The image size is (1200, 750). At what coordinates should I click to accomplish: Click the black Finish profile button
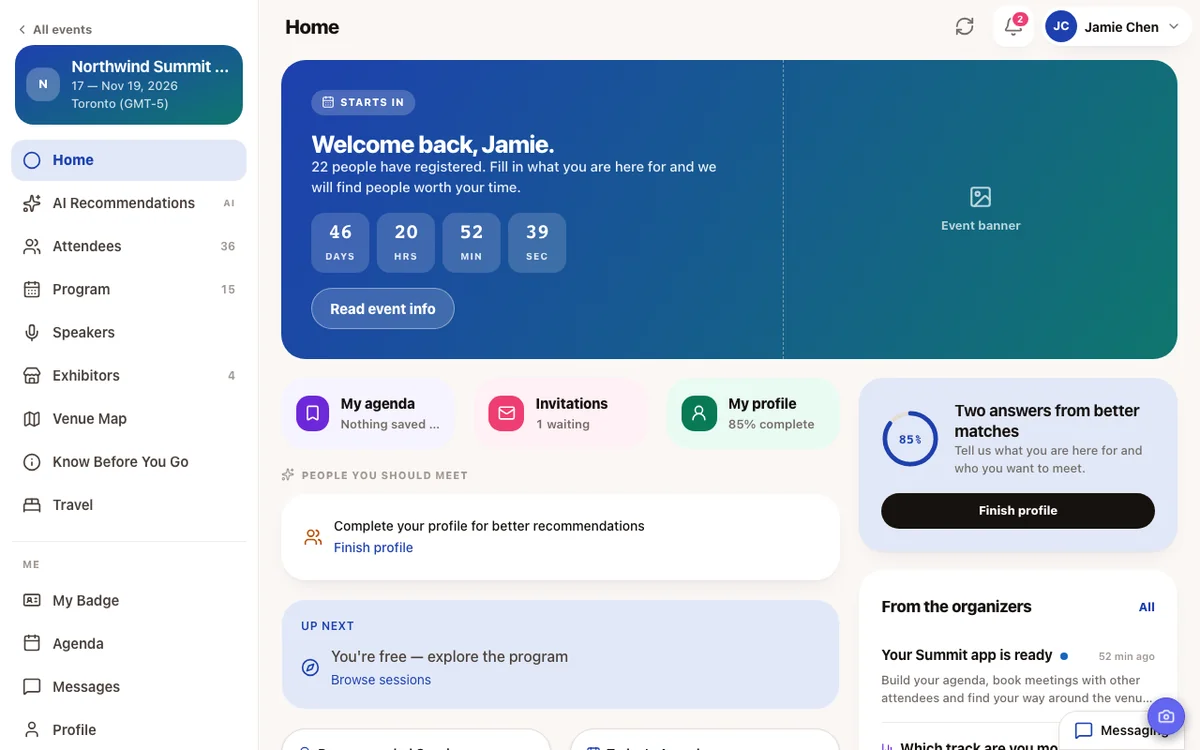tap(1018, 510)
